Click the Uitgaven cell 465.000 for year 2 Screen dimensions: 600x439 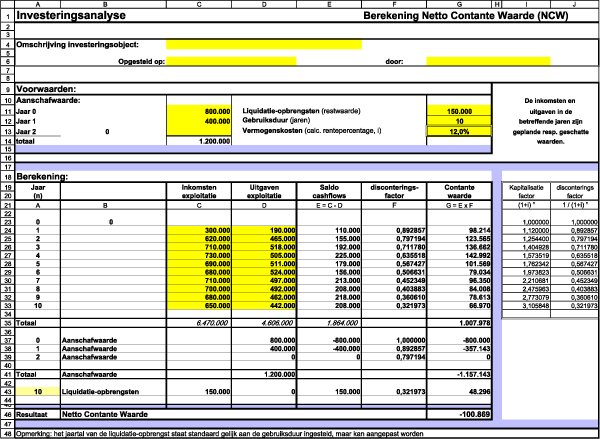(264, 239)
